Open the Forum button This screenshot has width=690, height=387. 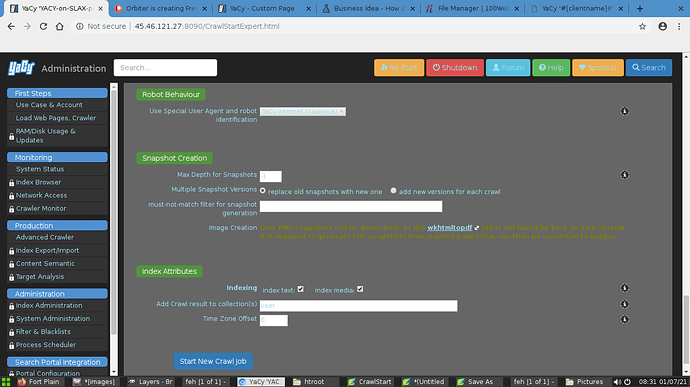(508, 68)
